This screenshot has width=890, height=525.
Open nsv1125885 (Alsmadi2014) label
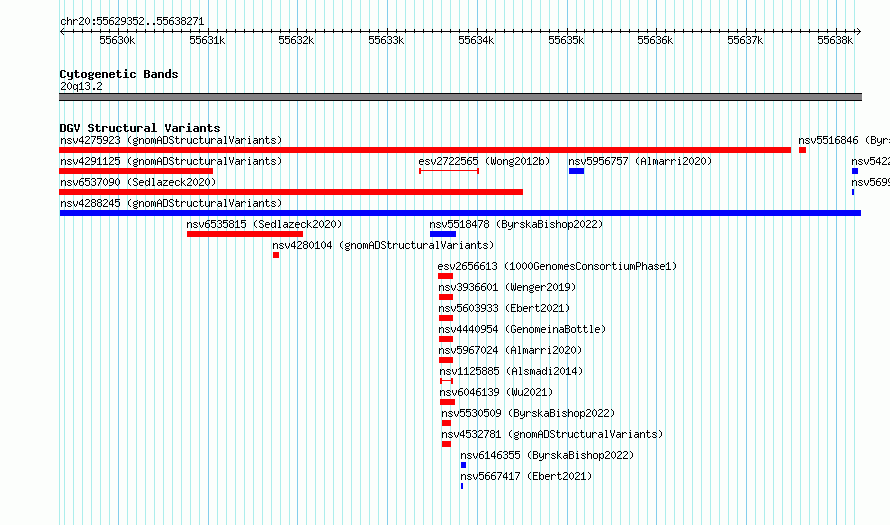coord(511,371)
